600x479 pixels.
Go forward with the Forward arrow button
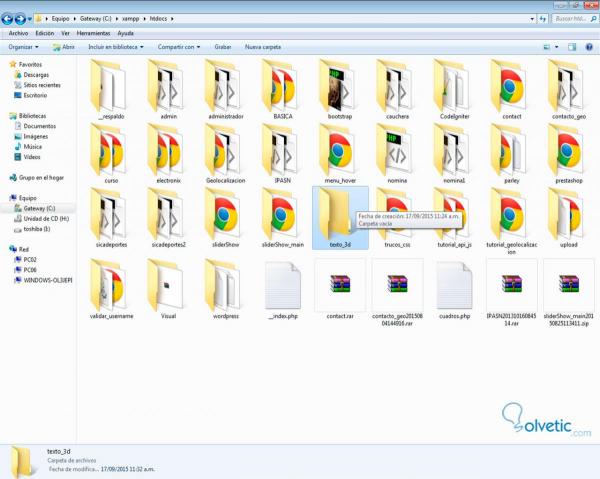pos(20,18)
